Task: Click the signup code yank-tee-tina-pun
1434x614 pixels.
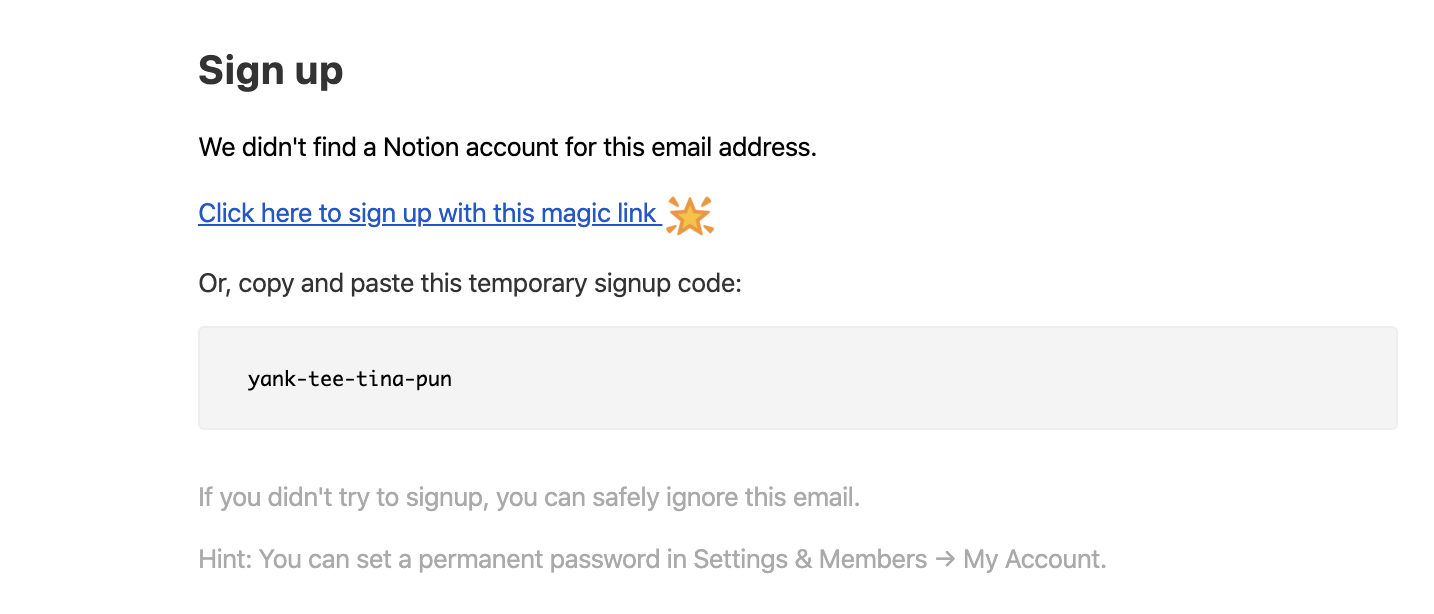Action: point(350,380)
